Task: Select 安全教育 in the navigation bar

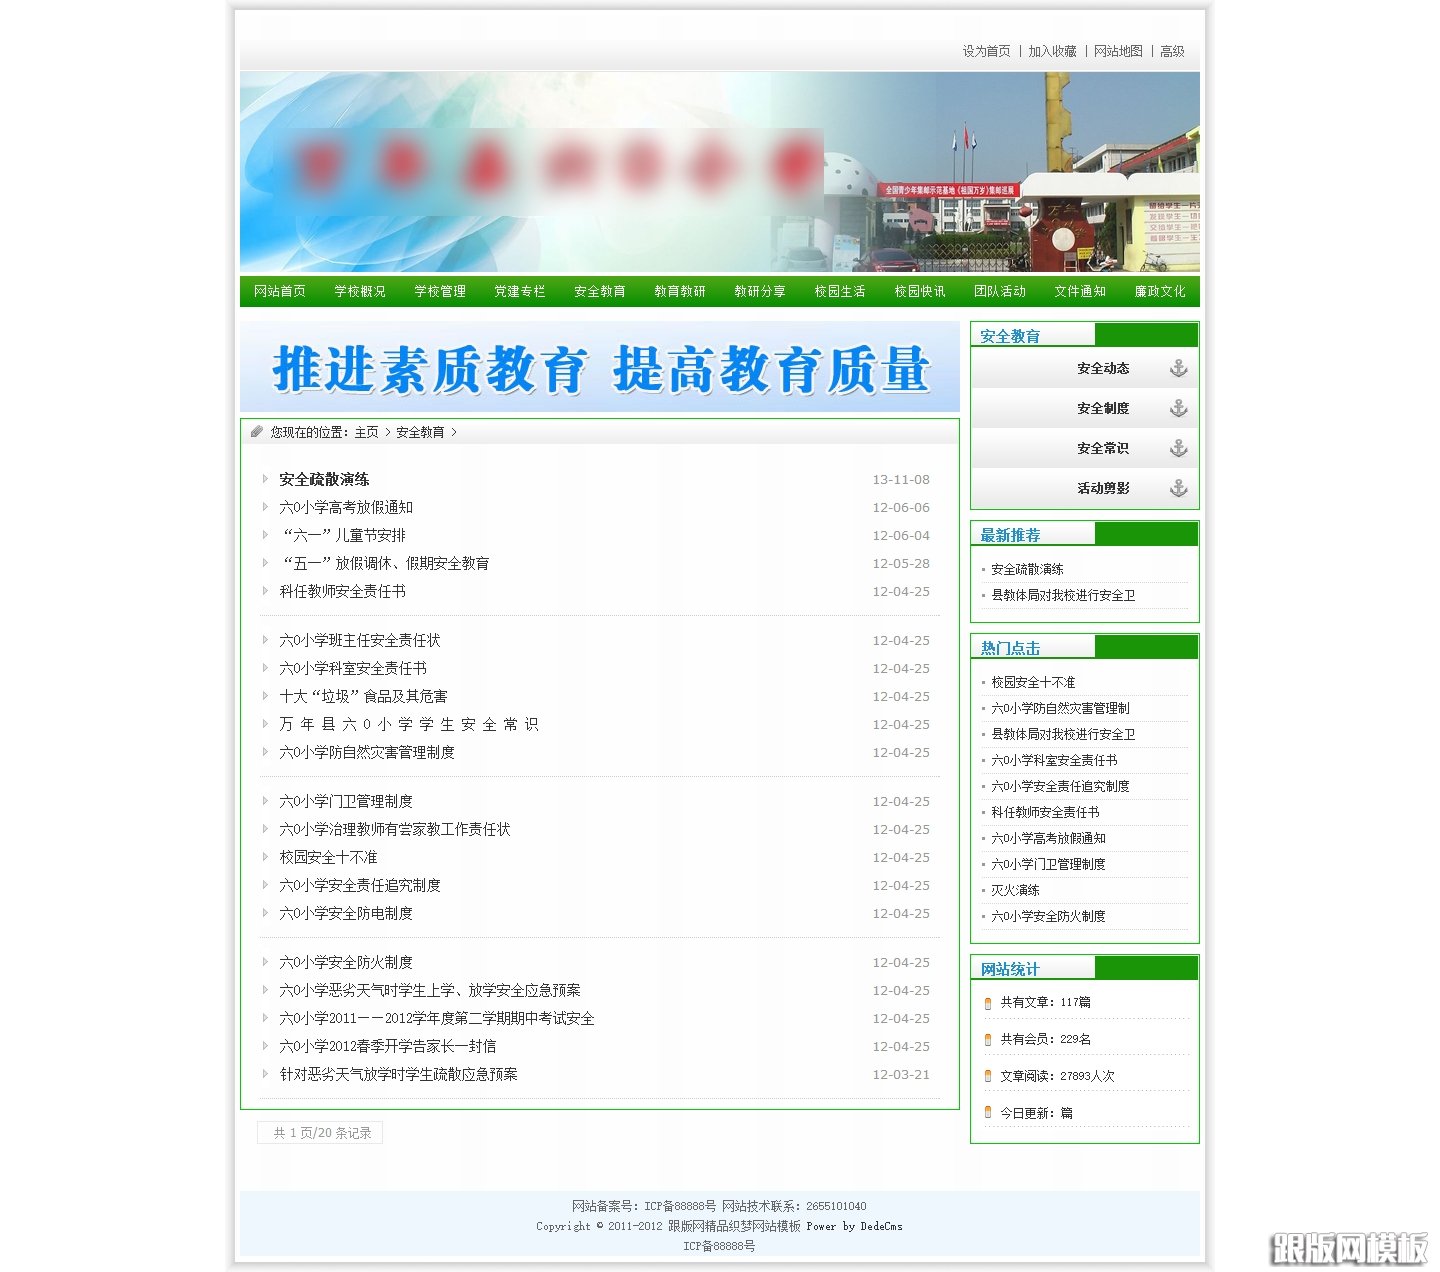Action: (x=600, y=291)
